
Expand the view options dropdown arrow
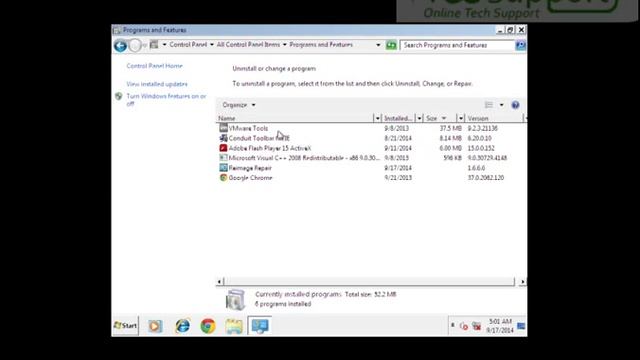pyautogui.click(x=502, y=105)
